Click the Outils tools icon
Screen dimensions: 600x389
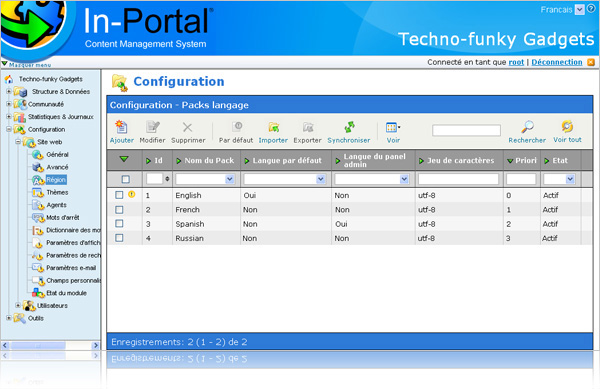[20, 318]
